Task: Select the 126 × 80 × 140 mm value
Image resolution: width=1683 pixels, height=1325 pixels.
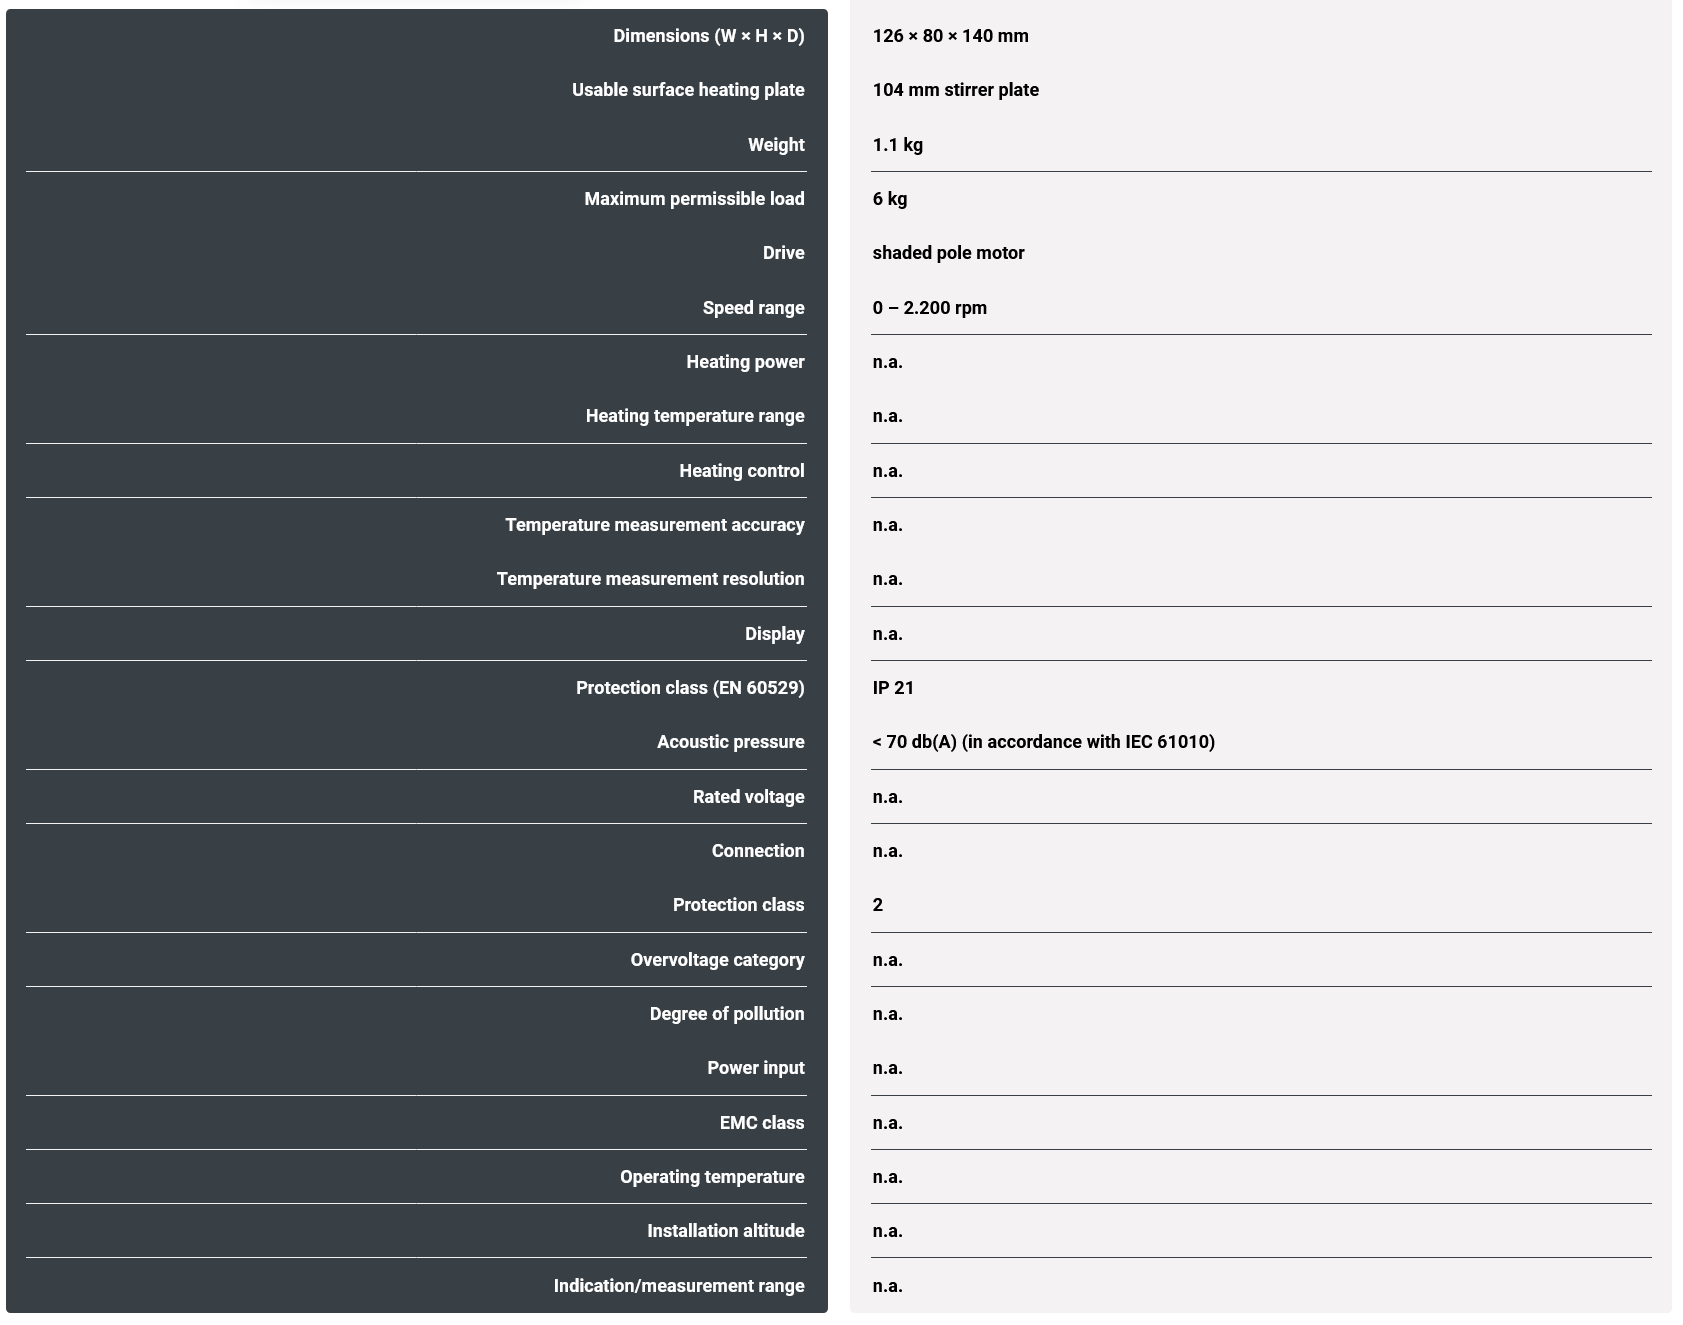Action: click(950, 36)
